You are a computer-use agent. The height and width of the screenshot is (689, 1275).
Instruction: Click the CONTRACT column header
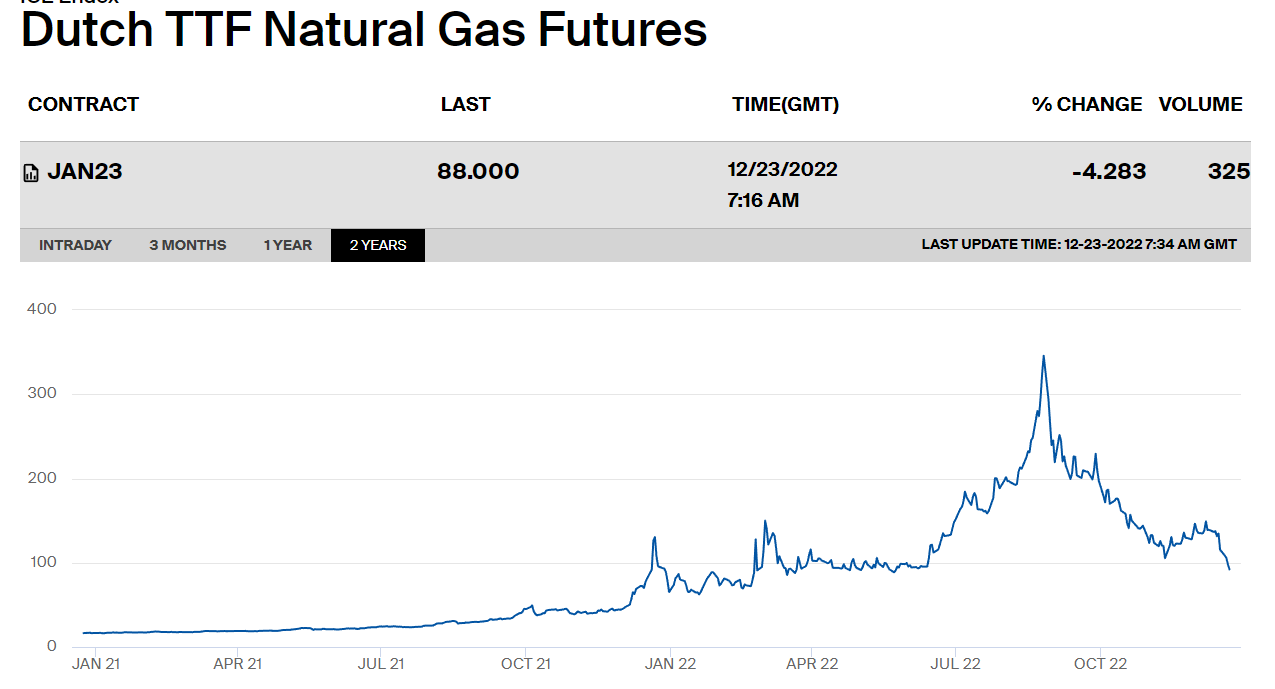[83, 104]
